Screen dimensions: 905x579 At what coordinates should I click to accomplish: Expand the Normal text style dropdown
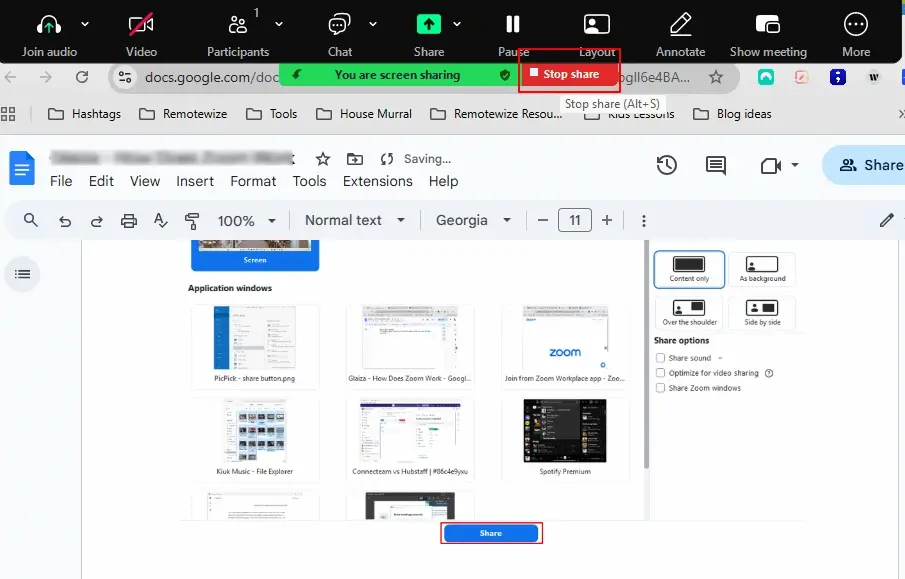pyautogui.click(x=355, y=221)
